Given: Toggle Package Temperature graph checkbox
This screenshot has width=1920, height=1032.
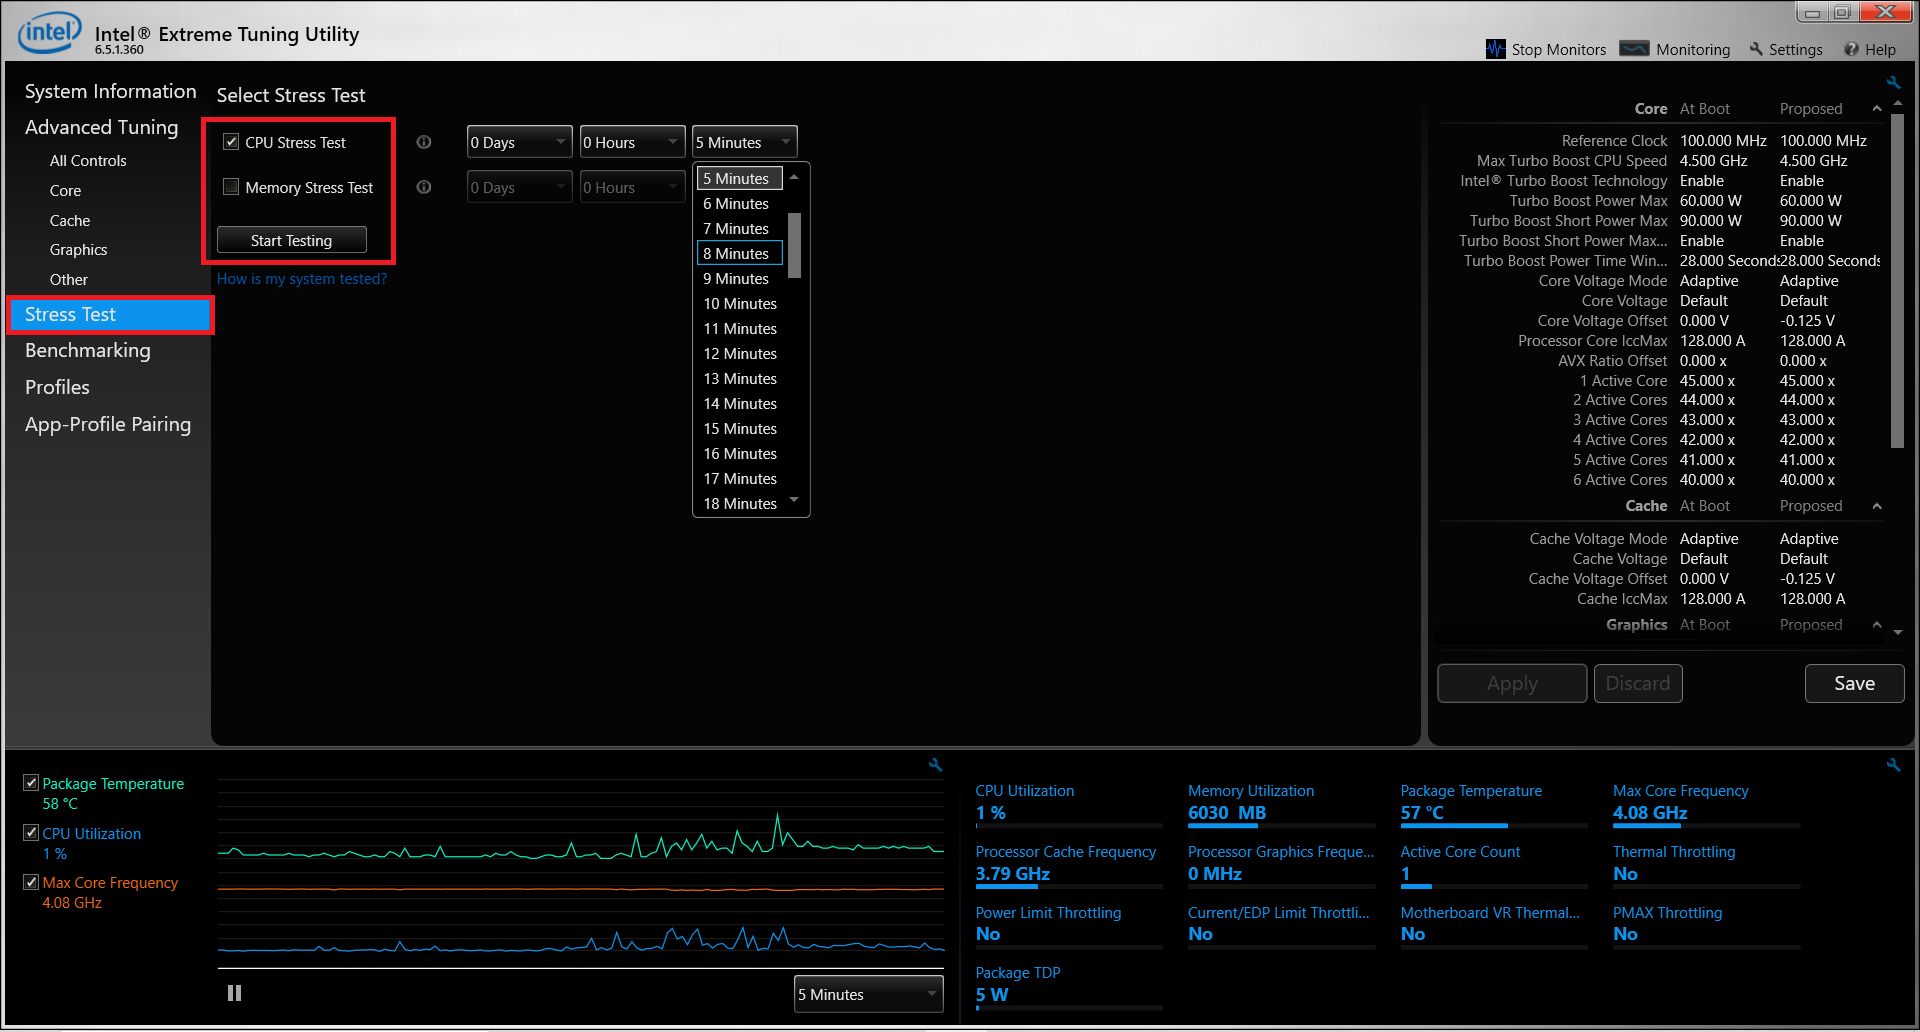Looking at the screenshot, I should pos(31,783).
